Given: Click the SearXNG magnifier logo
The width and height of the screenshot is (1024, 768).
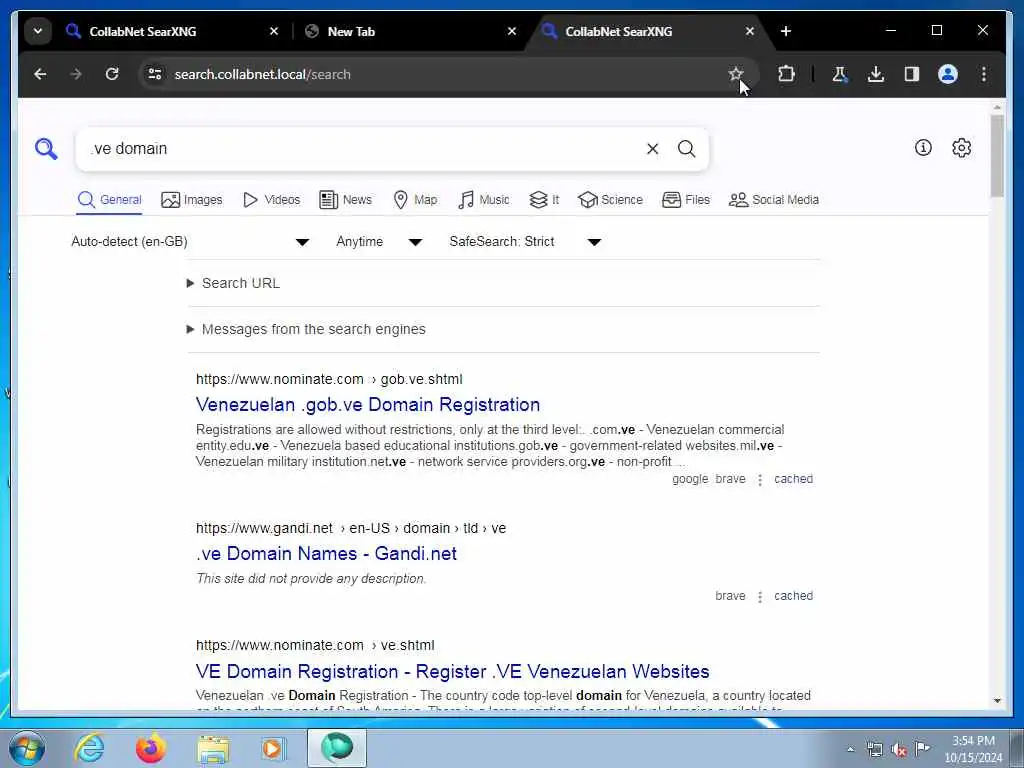Looking at the screenshot, I should [46, 149].
